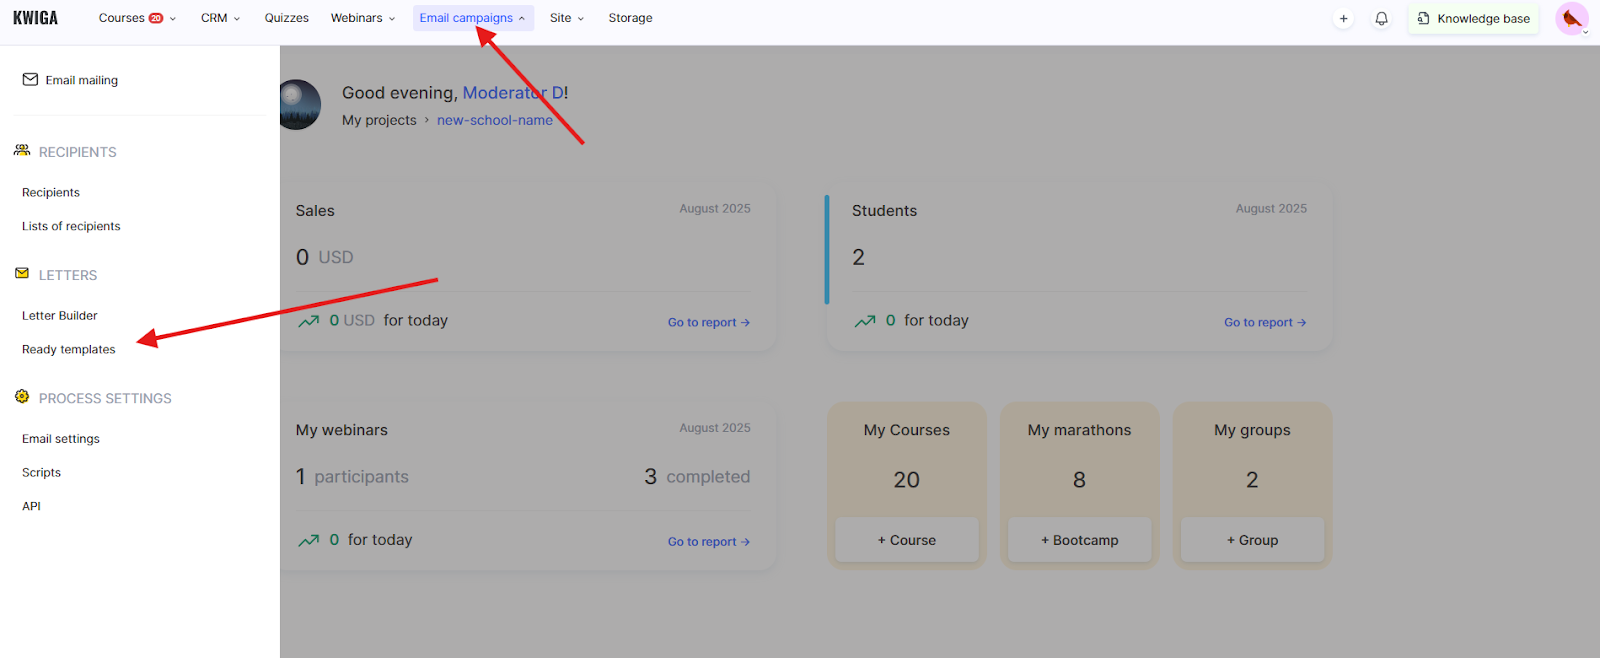The height and width of the screenshot is (658, 1600).
Task: Open the Quizzes menu item
Action: (x=286, y=18)
